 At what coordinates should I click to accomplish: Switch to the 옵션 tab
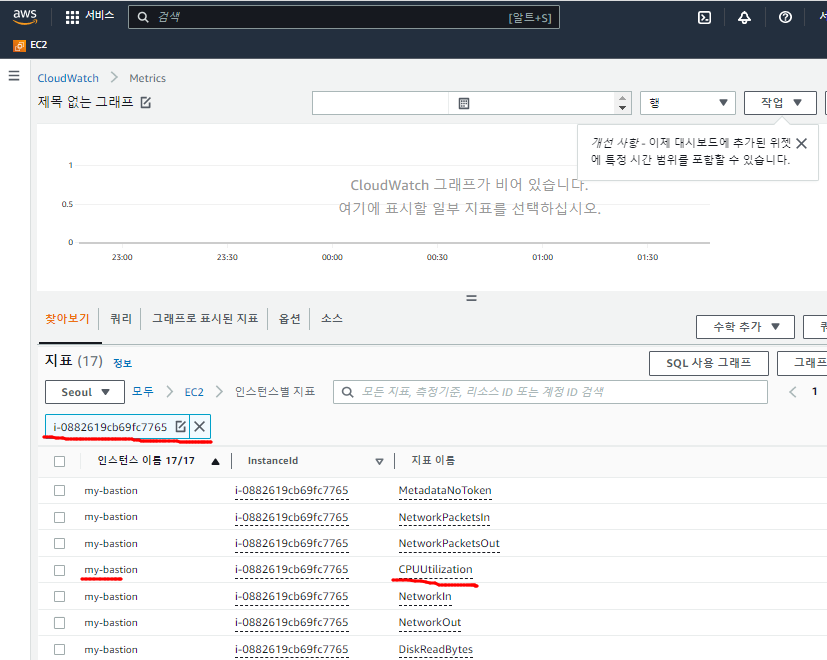pos(290,319)
